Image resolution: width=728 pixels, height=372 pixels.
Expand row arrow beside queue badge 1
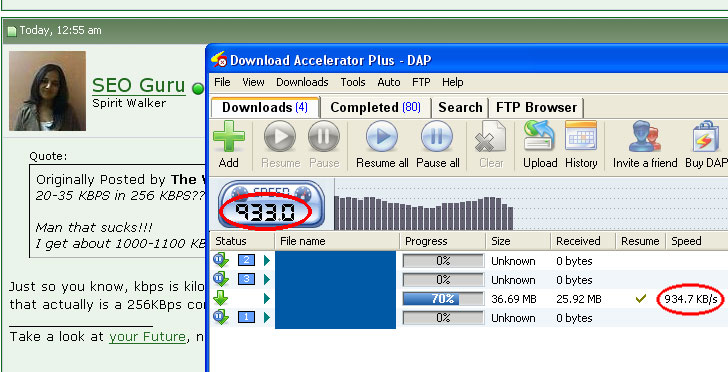point(267,318)
